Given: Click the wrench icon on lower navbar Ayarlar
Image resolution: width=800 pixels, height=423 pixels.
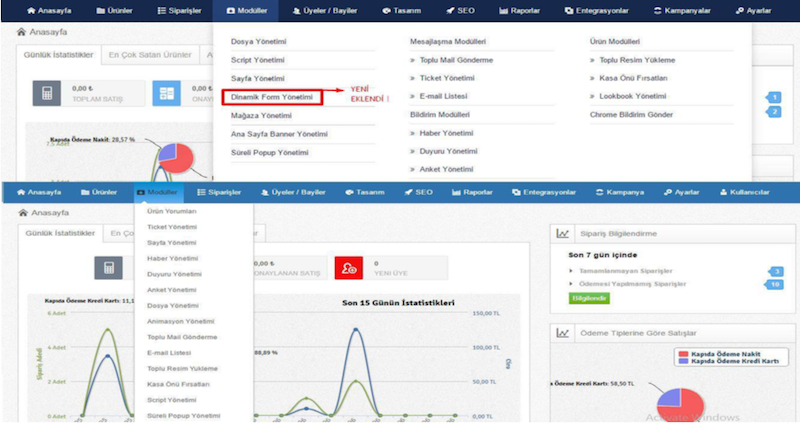Looking at the screenshot, I should coord(668,192).
